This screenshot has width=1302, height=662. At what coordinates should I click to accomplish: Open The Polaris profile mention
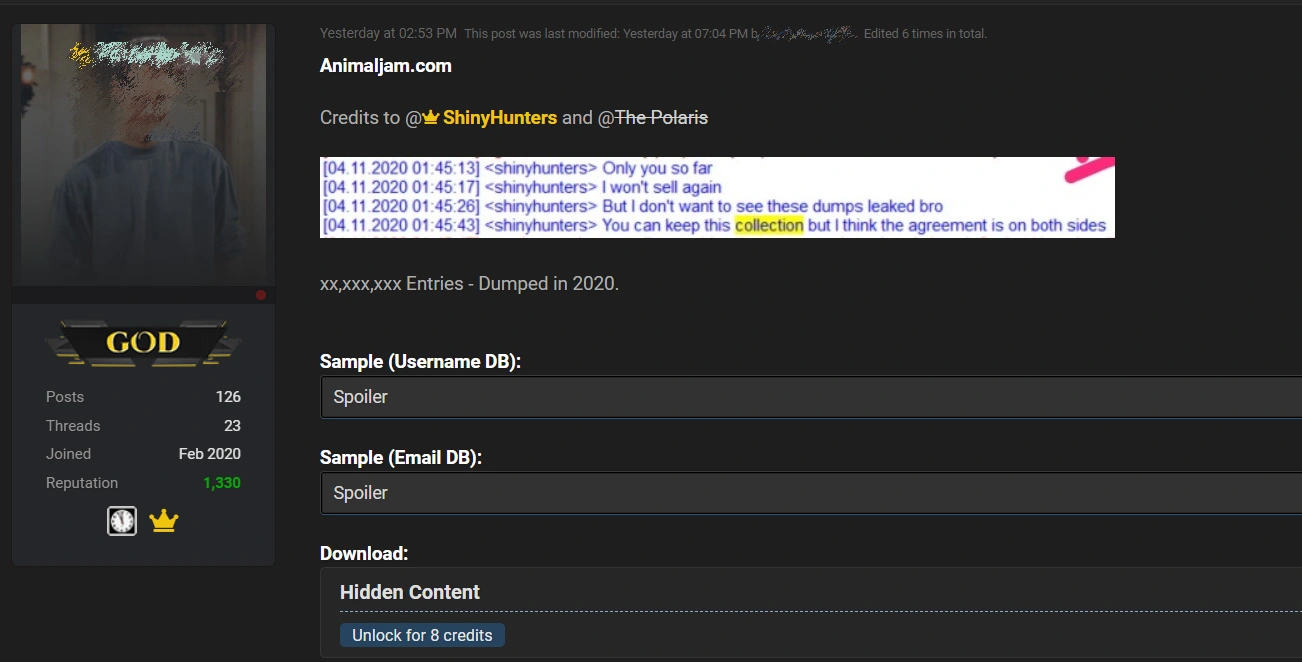pyautogui.click(x=661, y=118)
